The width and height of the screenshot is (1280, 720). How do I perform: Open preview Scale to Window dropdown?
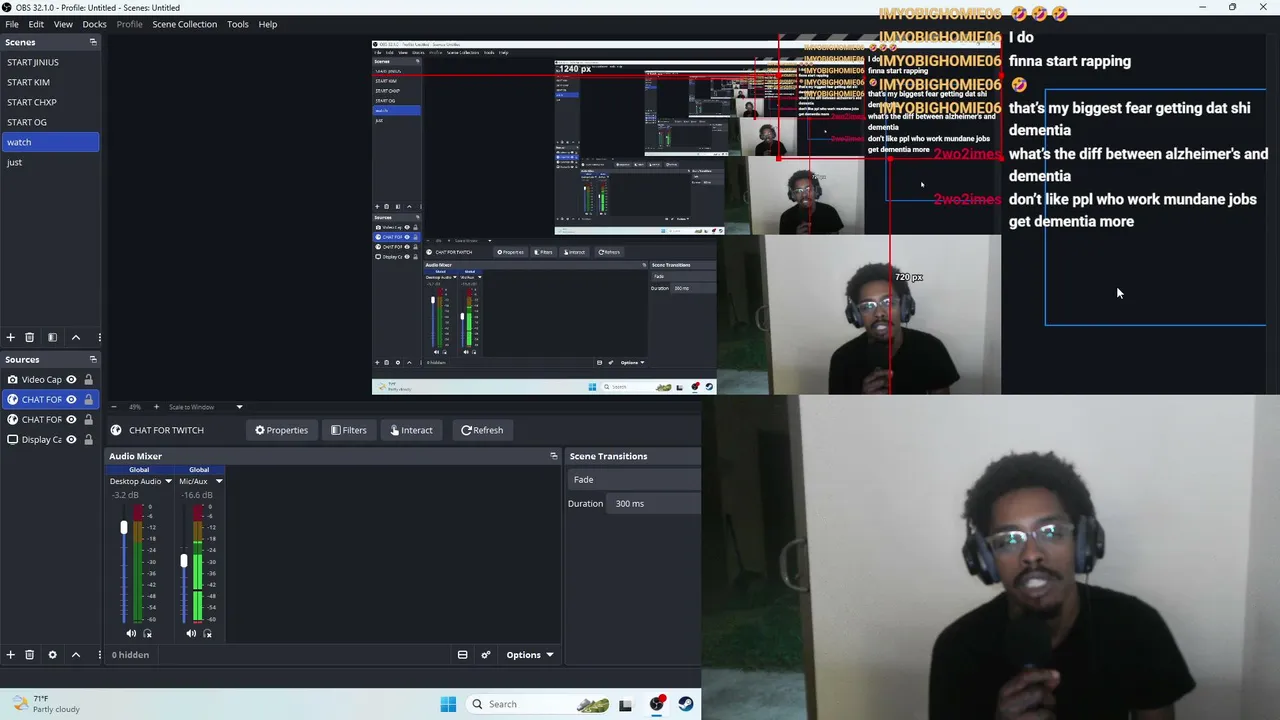coord(206,407)
